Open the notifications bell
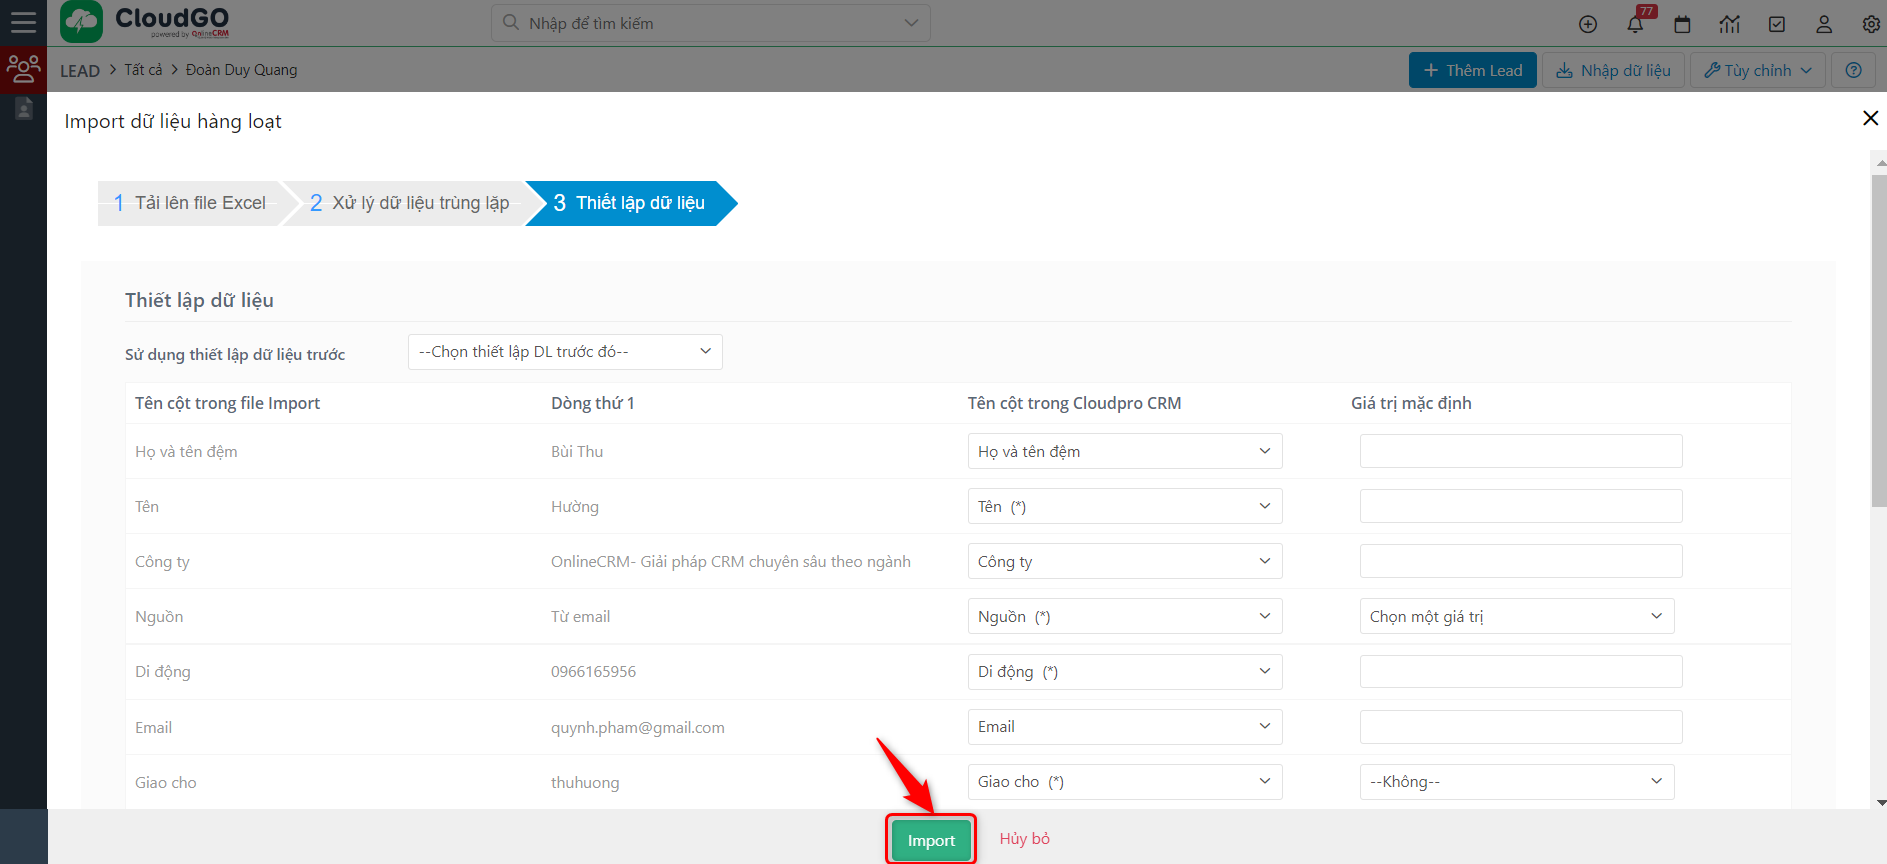The width and height of the screenshot is (1887, 864). tap(1635, 24)
